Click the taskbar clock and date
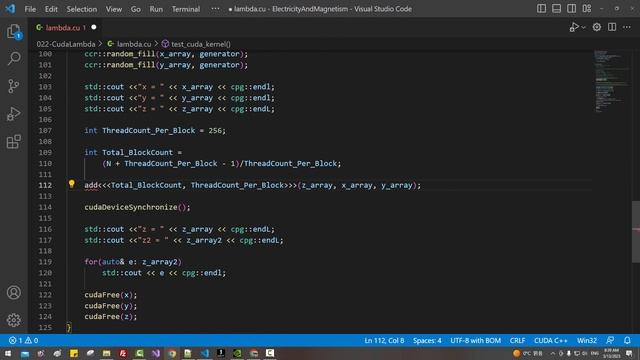Image resolution: width=640 pixels, height=360 pixels. click(x=611, y=353)
